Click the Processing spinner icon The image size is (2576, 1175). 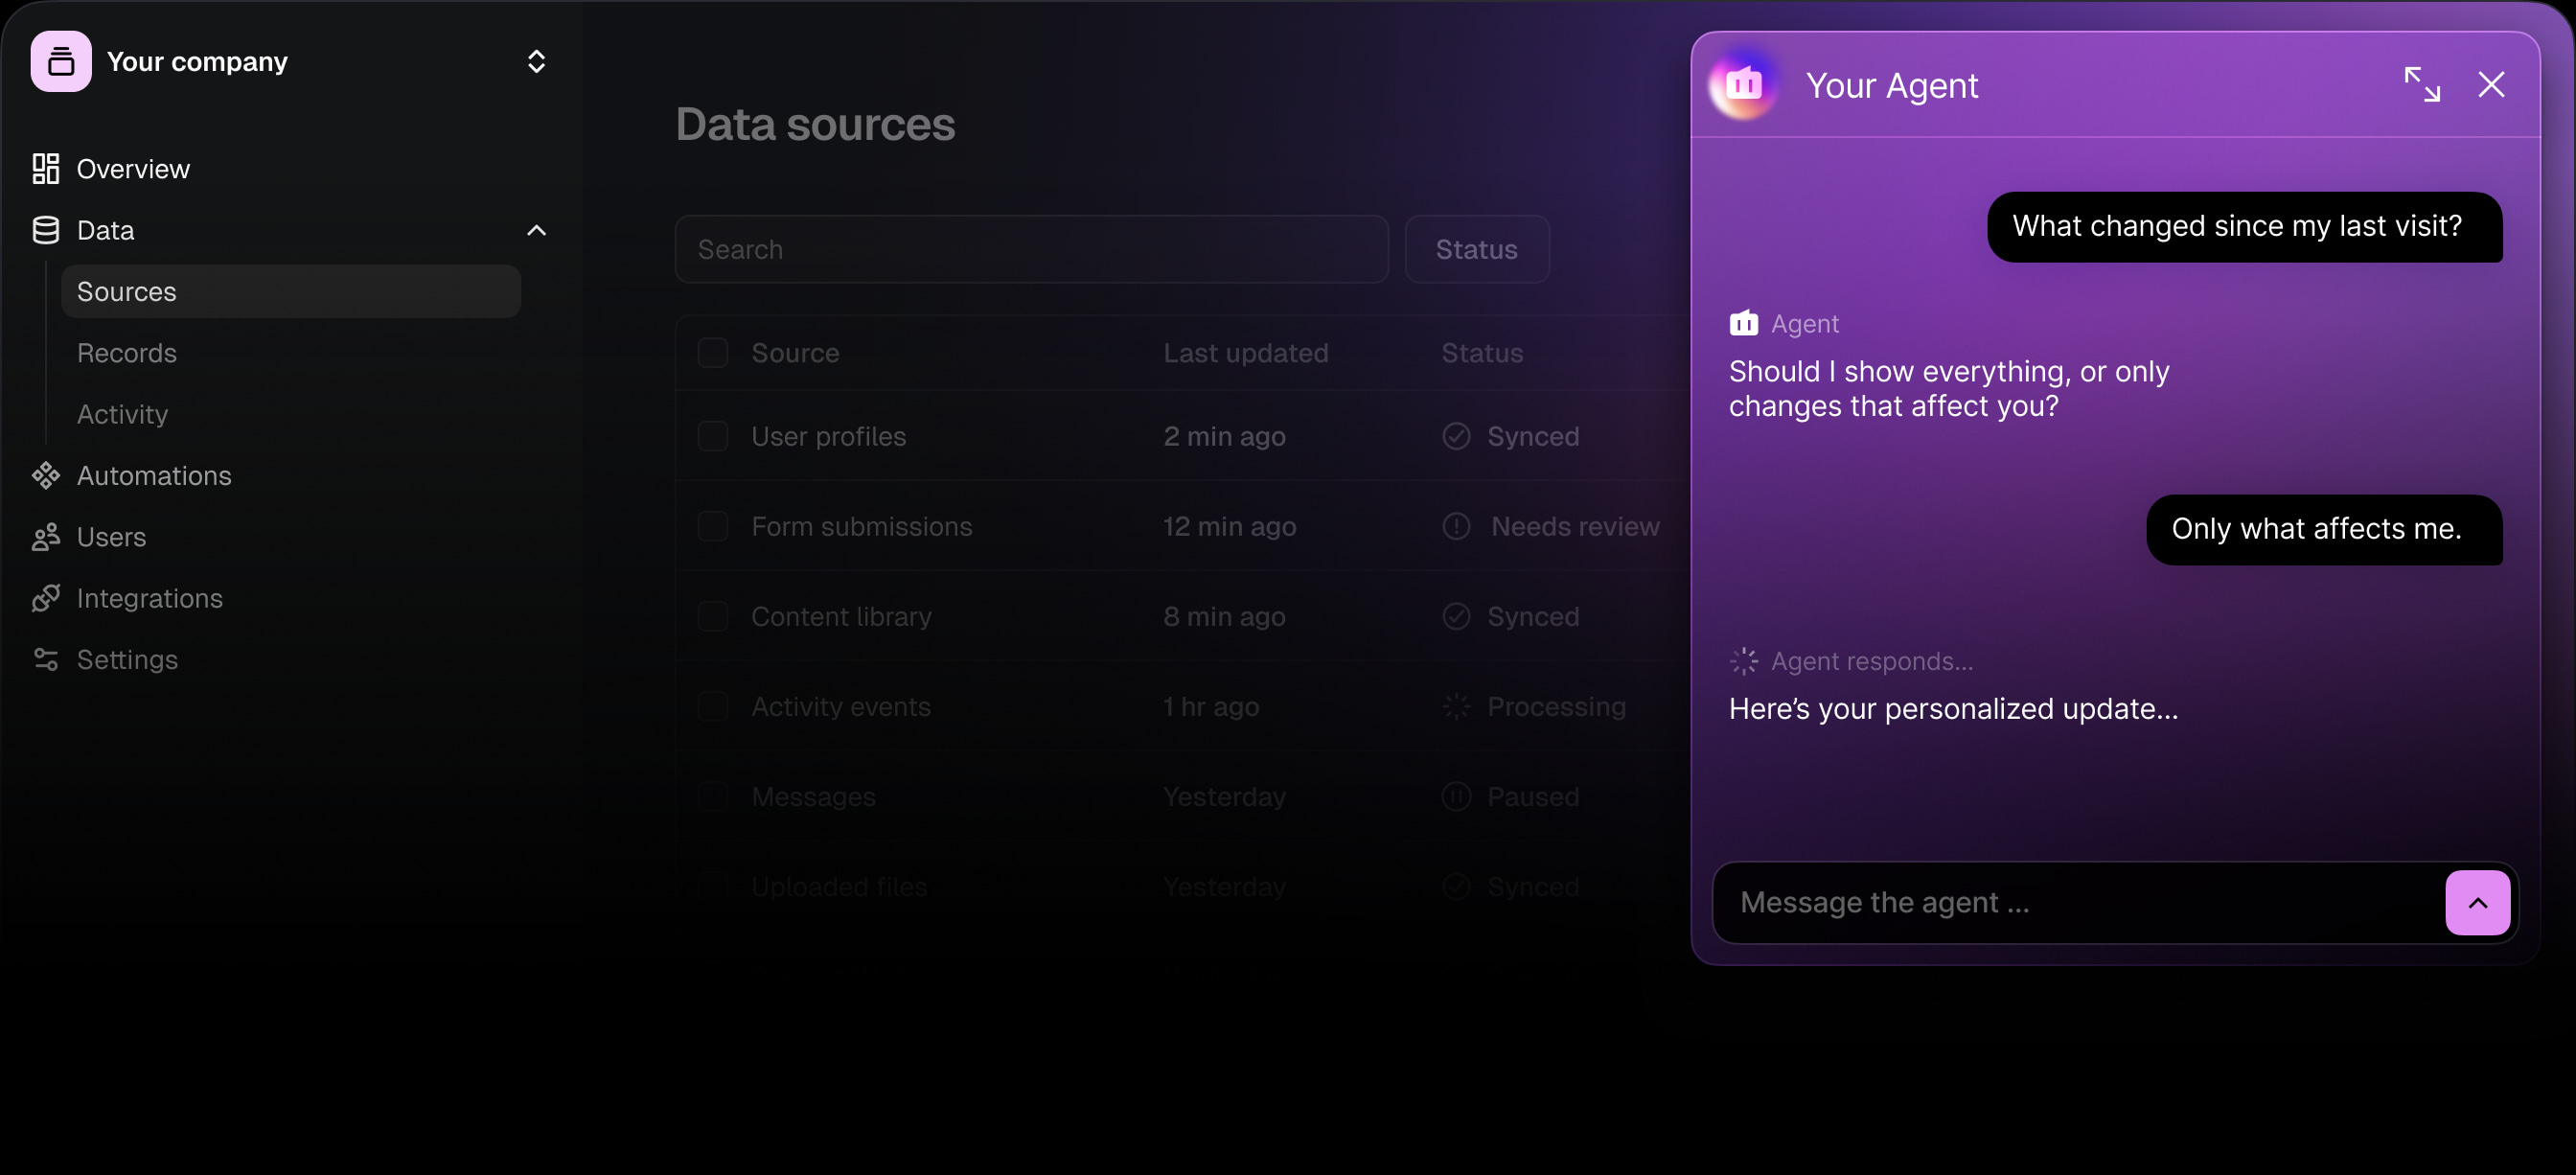[1456, 706]
